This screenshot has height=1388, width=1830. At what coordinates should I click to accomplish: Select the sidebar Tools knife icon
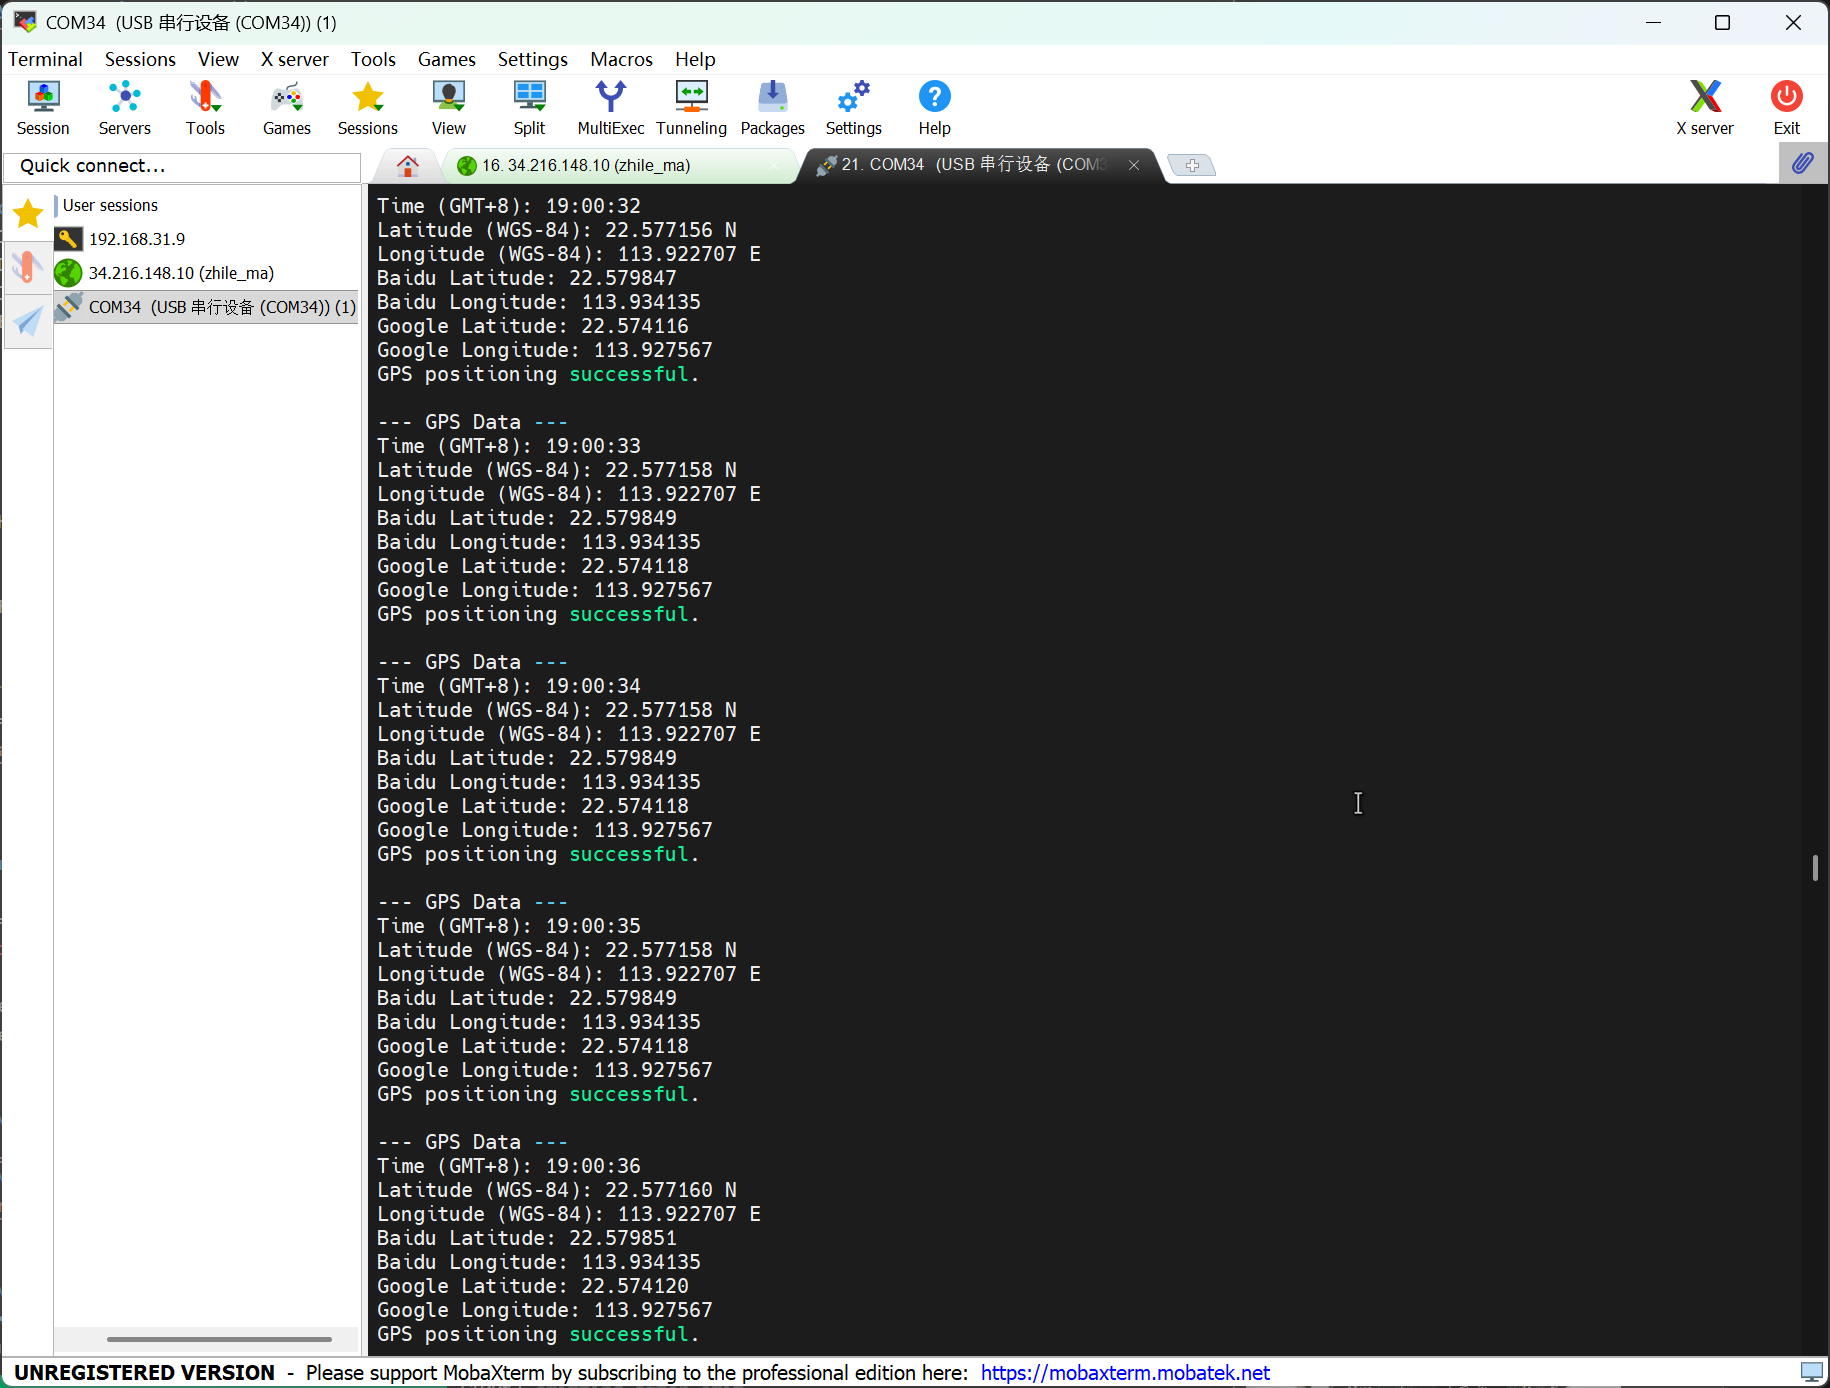[x=28, y=268]
